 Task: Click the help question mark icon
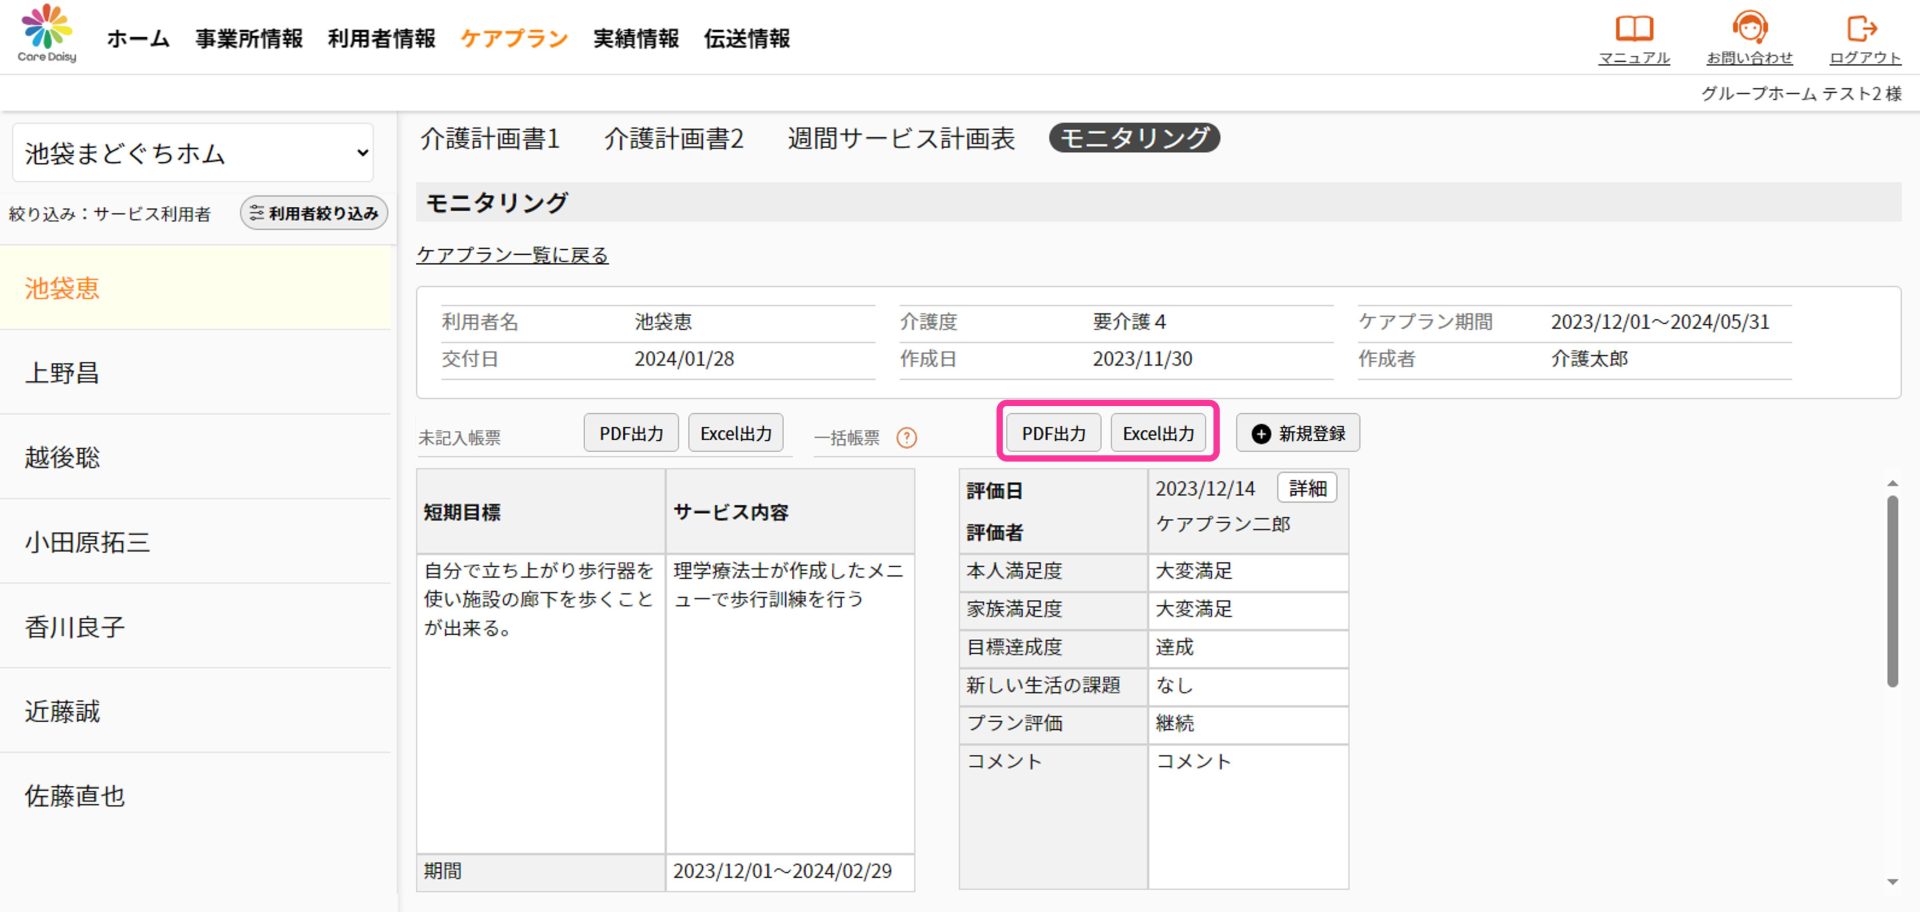[907, 438]
